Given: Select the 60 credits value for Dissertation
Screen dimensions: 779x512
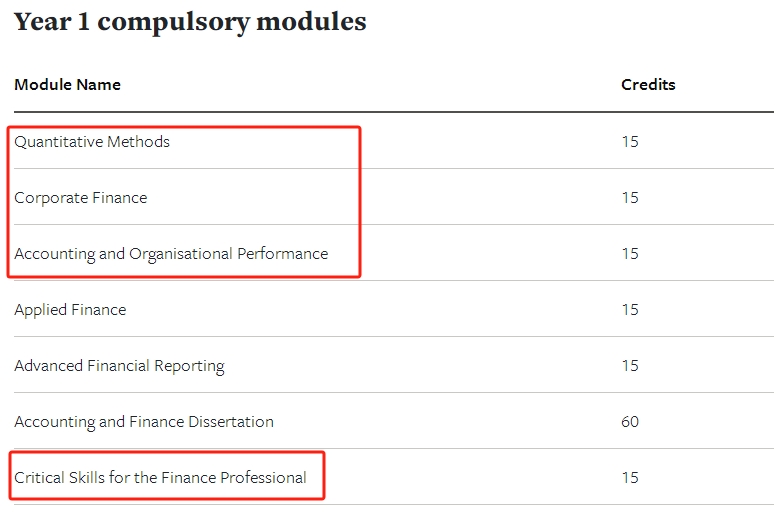Looking at the screenshot, I should click(x=630, y=422).
